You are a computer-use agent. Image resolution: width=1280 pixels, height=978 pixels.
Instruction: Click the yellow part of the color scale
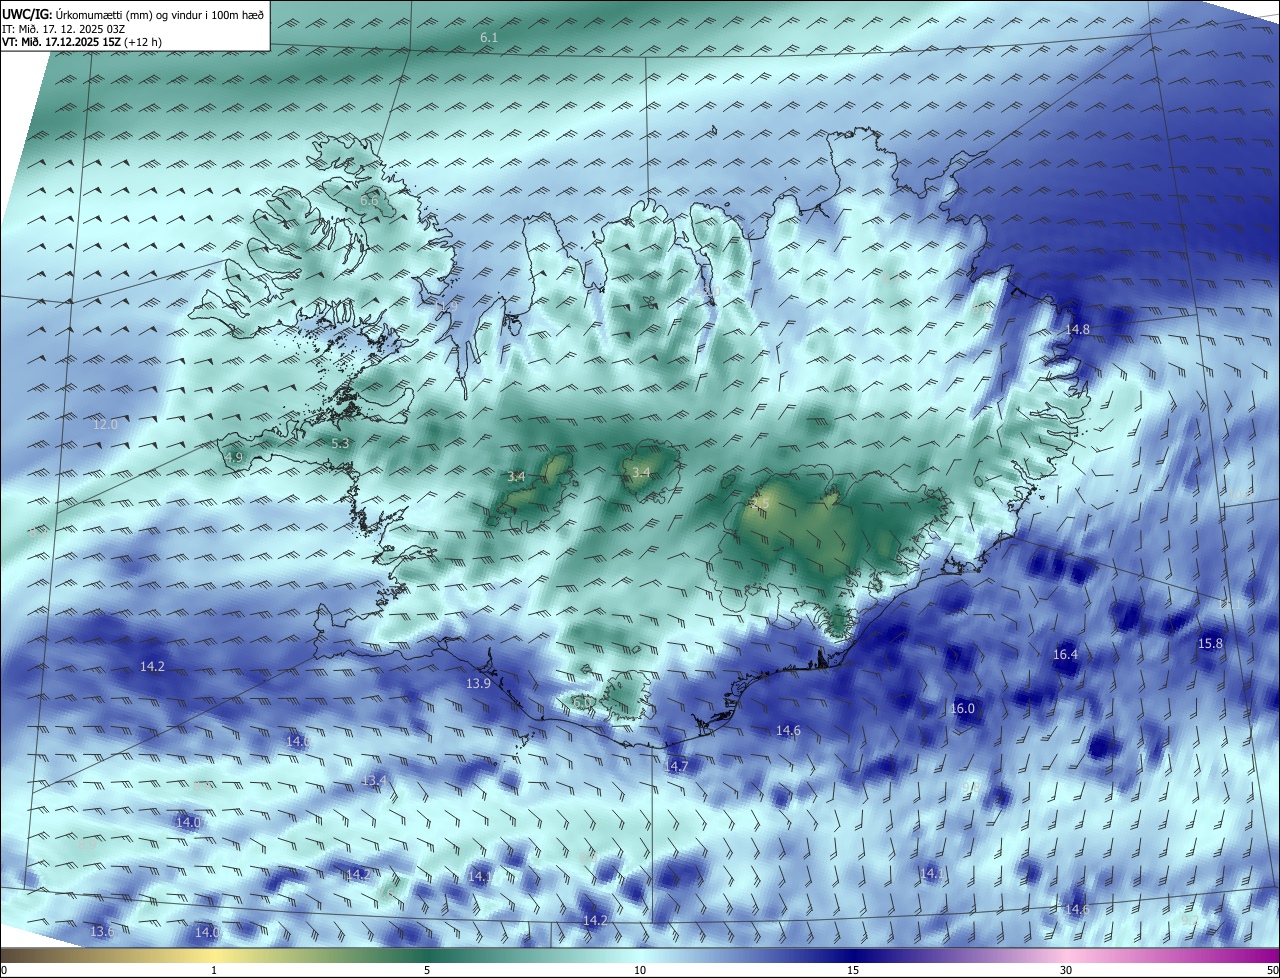(x=214, y=955)
